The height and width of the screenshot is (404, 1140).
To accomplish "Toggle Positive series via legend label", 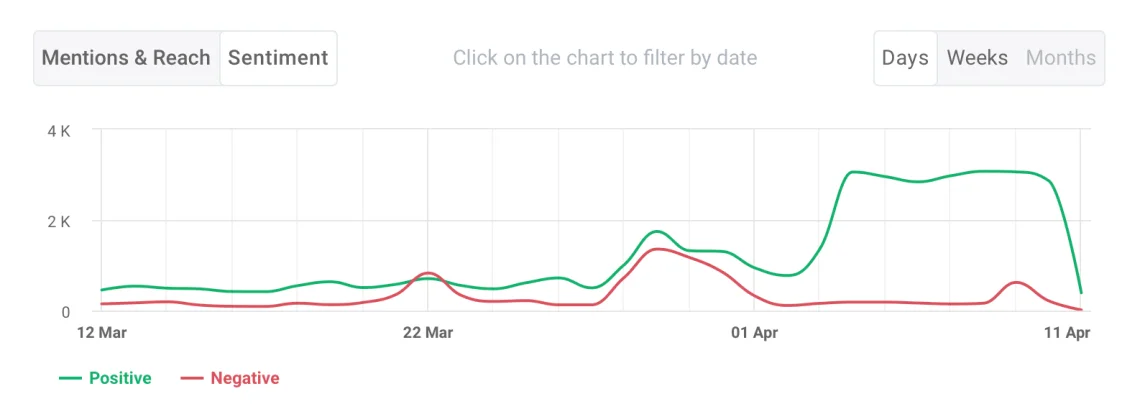I will coord(120,378).
